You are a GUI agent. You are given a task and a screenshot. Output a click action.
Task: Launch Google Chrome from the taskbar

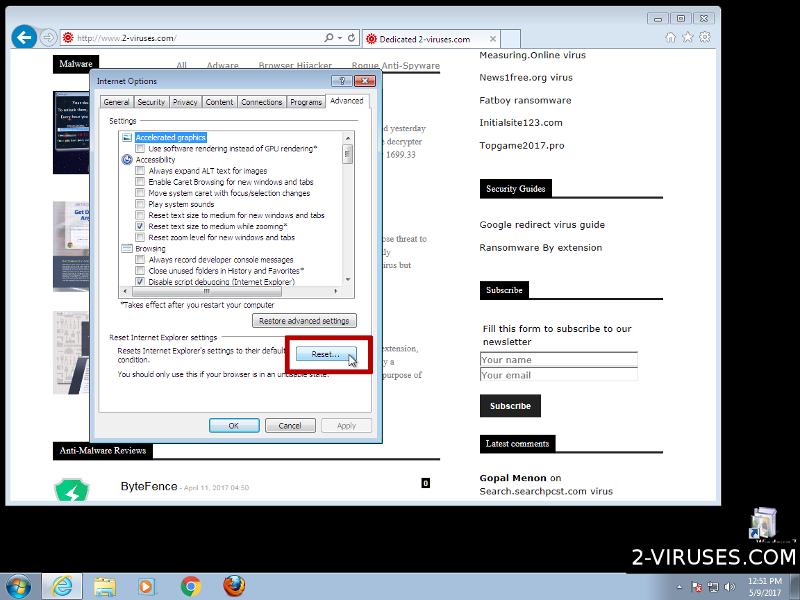[x=191, y=585]
